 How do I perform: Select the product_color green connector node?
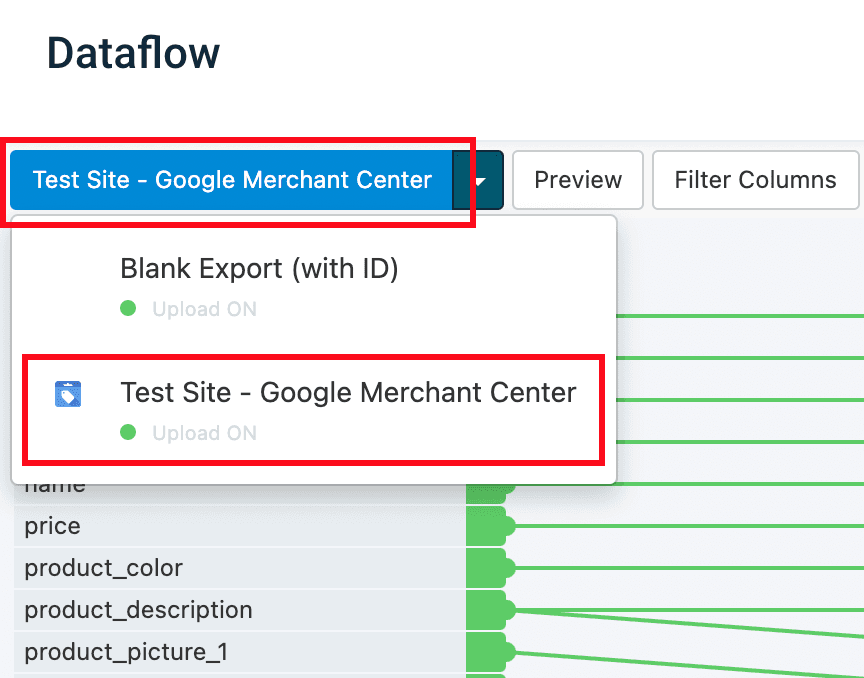click(x=490, y=568)
